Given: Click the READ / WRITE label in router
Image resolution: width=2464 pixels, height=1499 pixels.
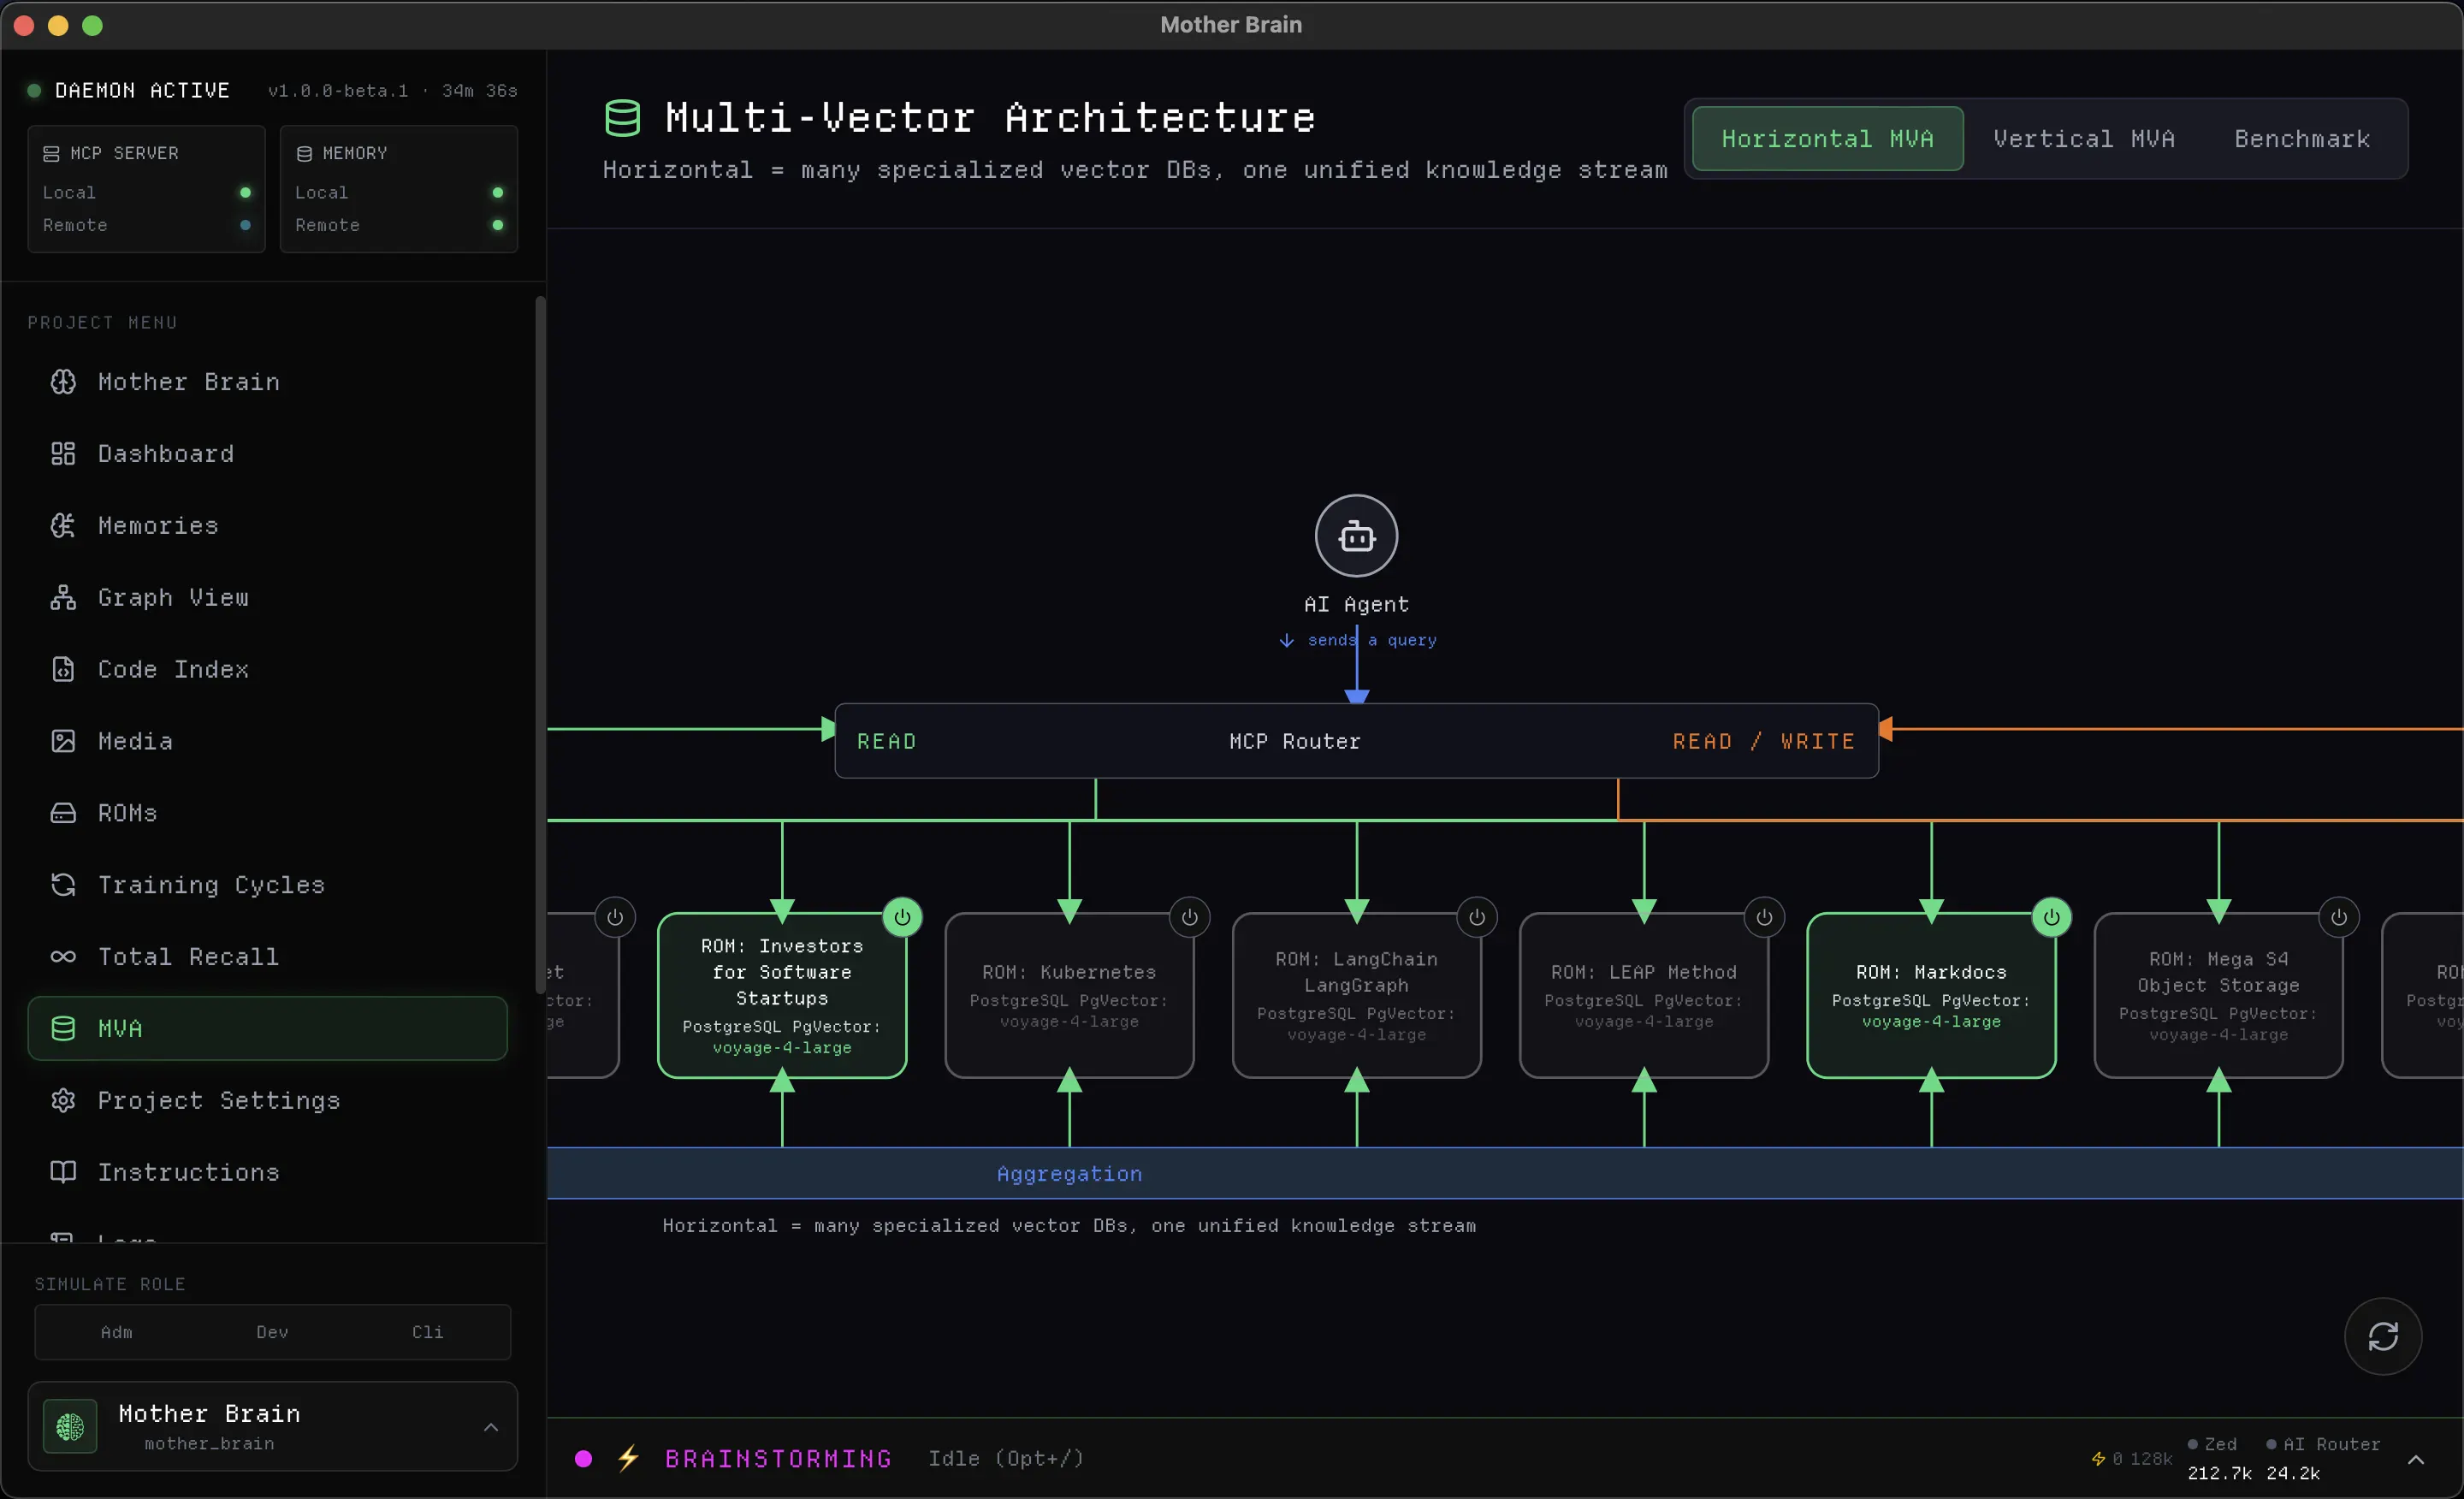Looking at the screenshot, I should click(x=1764, y=741).
